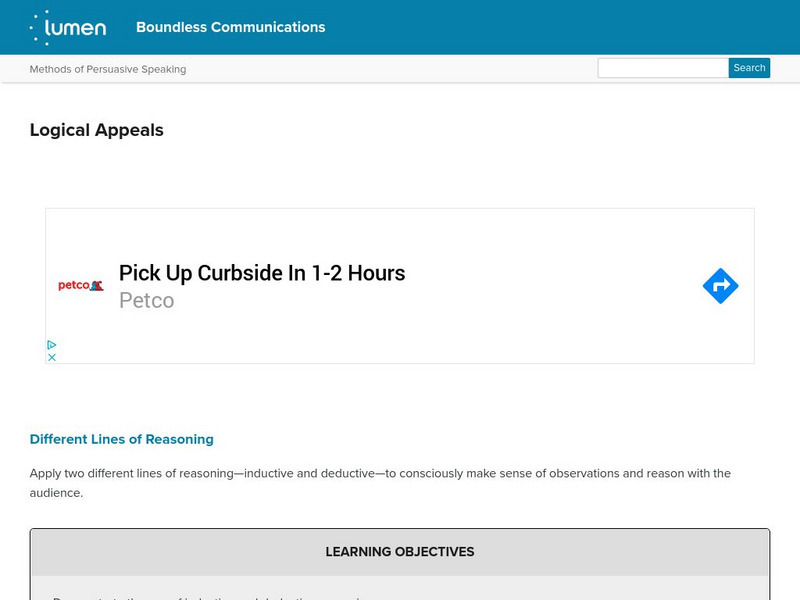Close the Petco ad with the X
This screenshot has width=800, height=600.
tap(52, 357)
